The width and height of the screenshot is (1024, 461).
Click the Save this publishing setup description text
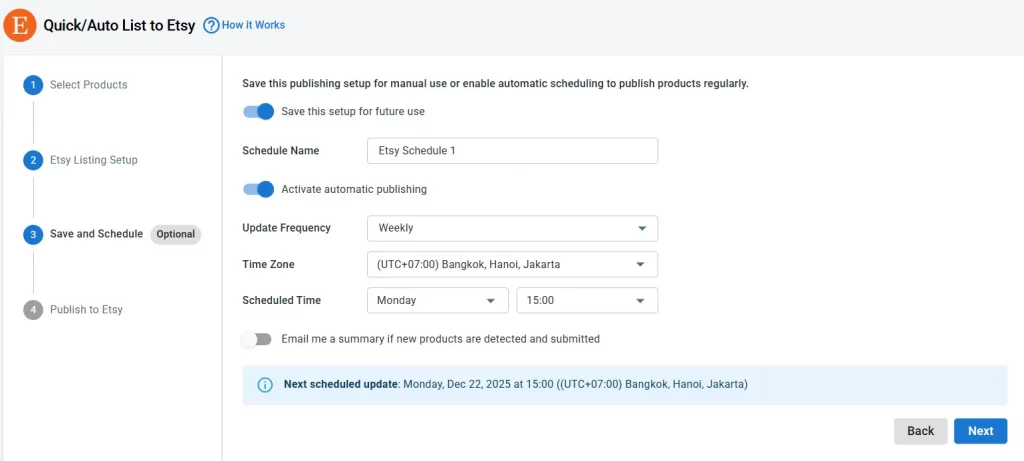coord(496,84)
